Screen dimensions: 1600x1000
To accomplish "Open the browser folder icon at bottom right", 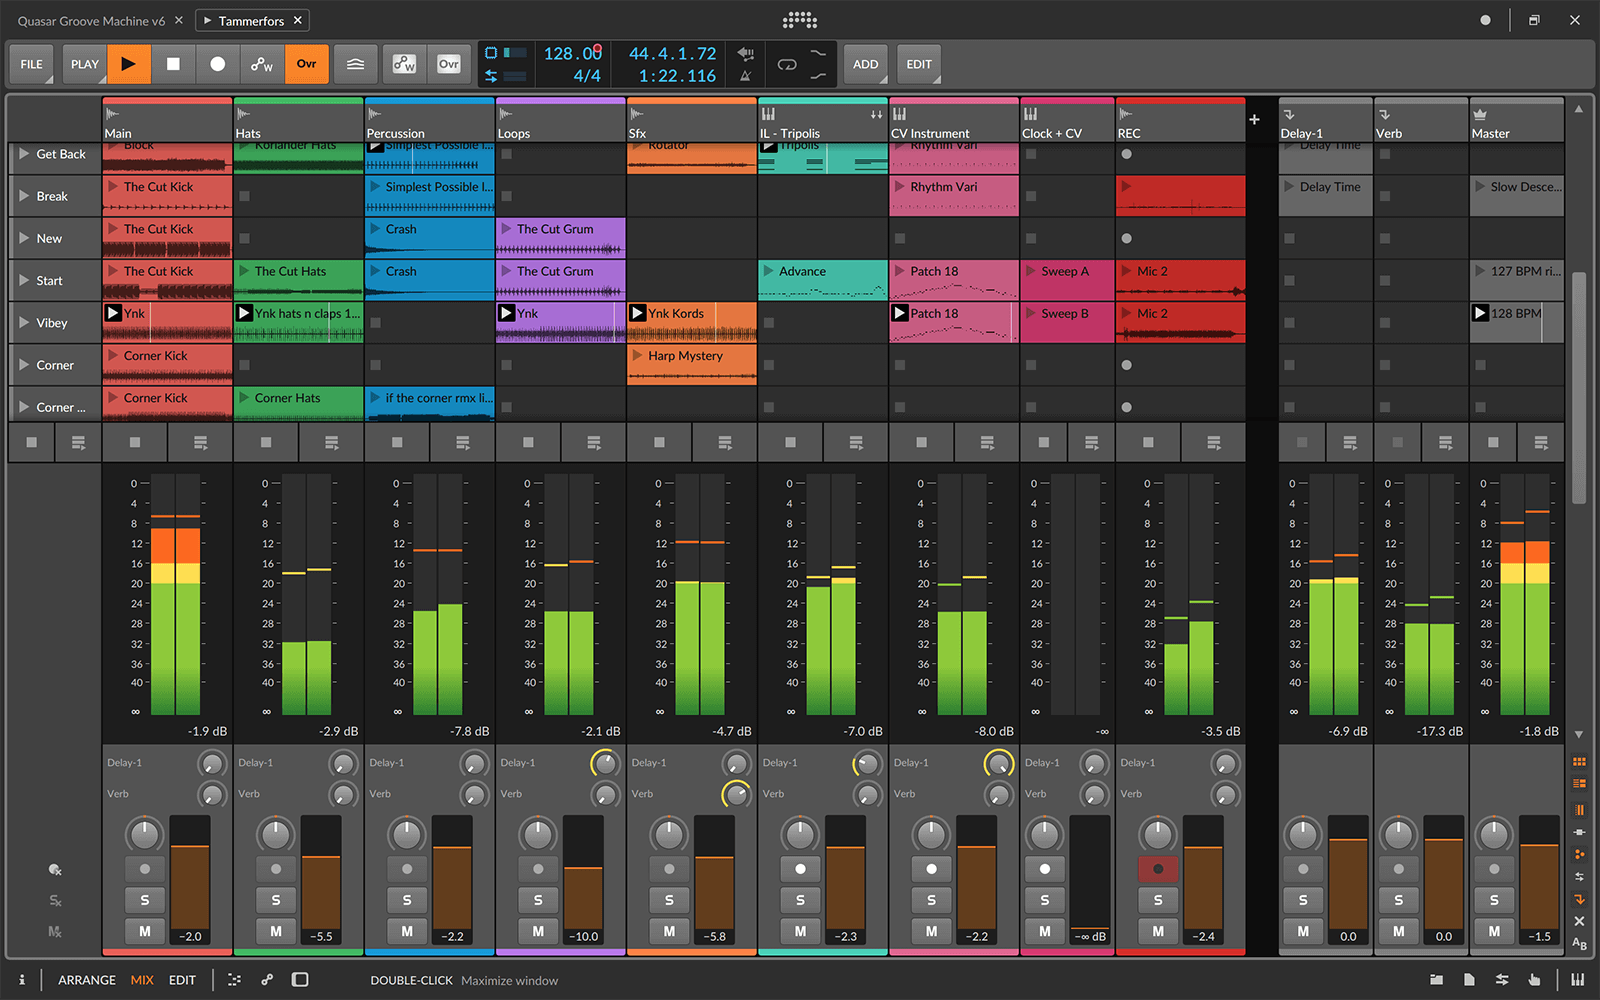I will click(x=1437, y=980).
